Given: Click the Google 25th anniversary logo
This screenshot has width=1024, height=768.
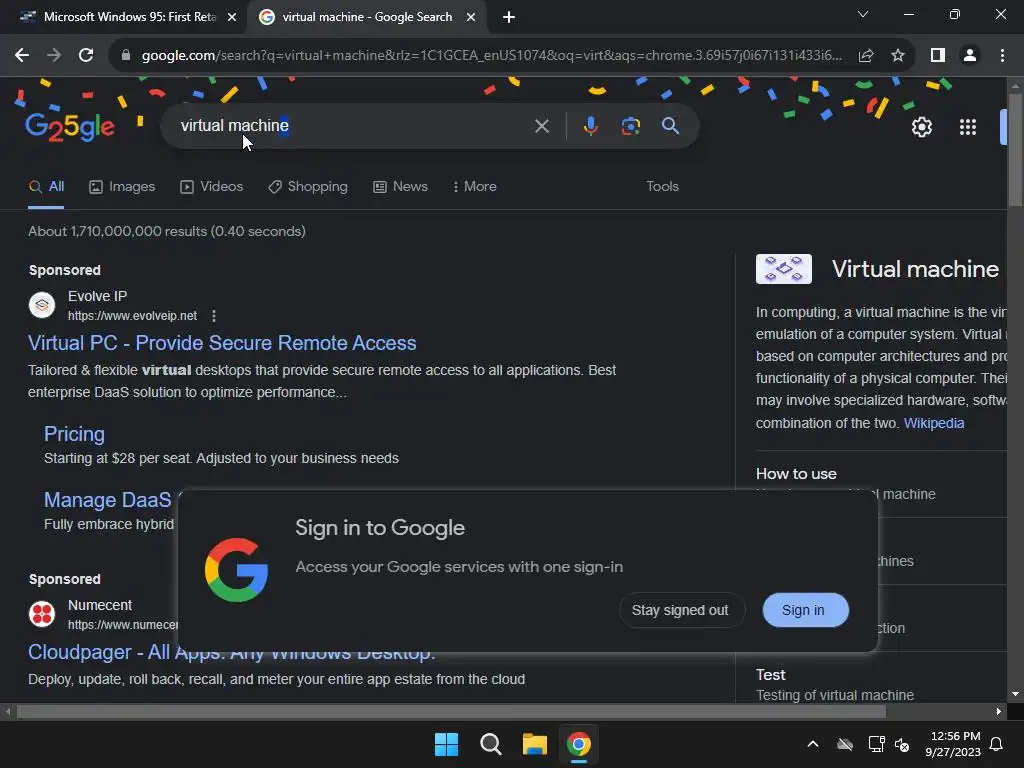Looking at the screenshot, I should tap(70, 126).
